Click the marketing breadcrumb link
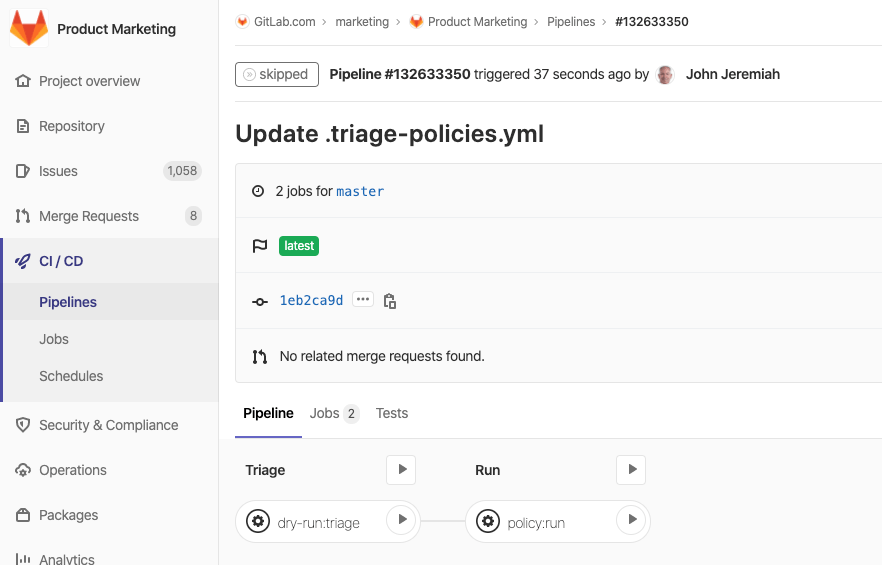This screenshot has width=882, height=565. point(362,22)
